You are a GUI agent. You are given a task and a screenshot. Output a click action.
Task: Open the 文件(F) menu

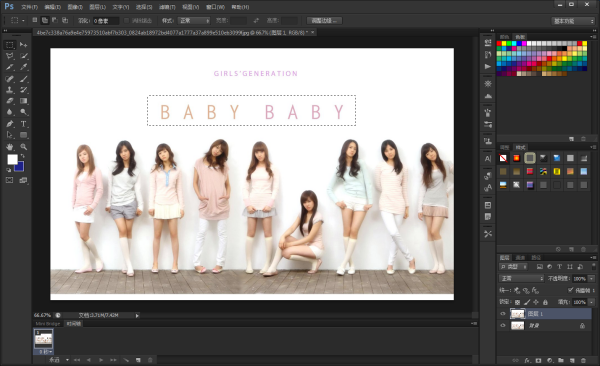(29, 7)
